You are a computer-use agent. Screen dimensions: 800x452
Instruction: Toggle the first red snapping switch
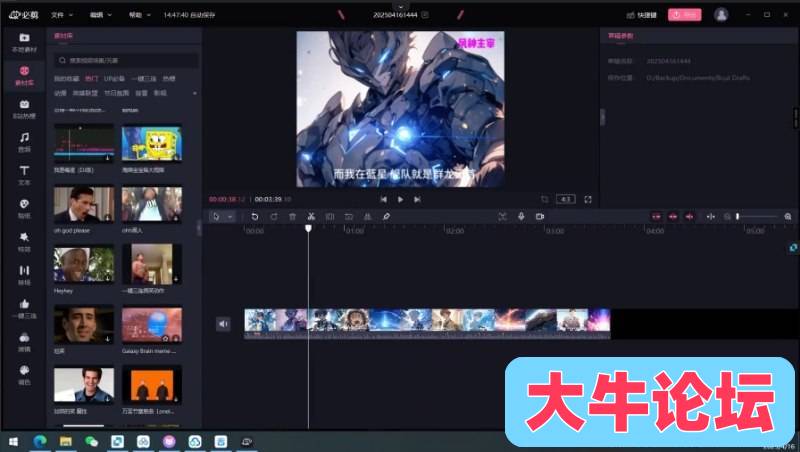point(656,217)
